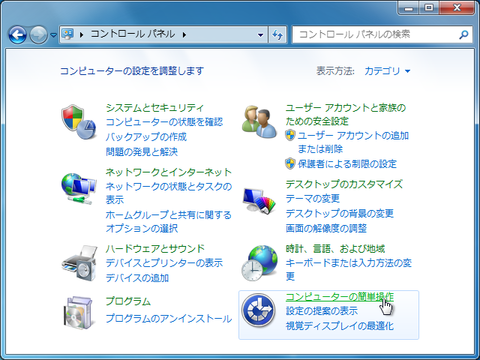The width and height of the screenshot is (480, 360).
Task: Expand the address bar history dropdown
Action: pyautogui.click(x=261, y=34)
